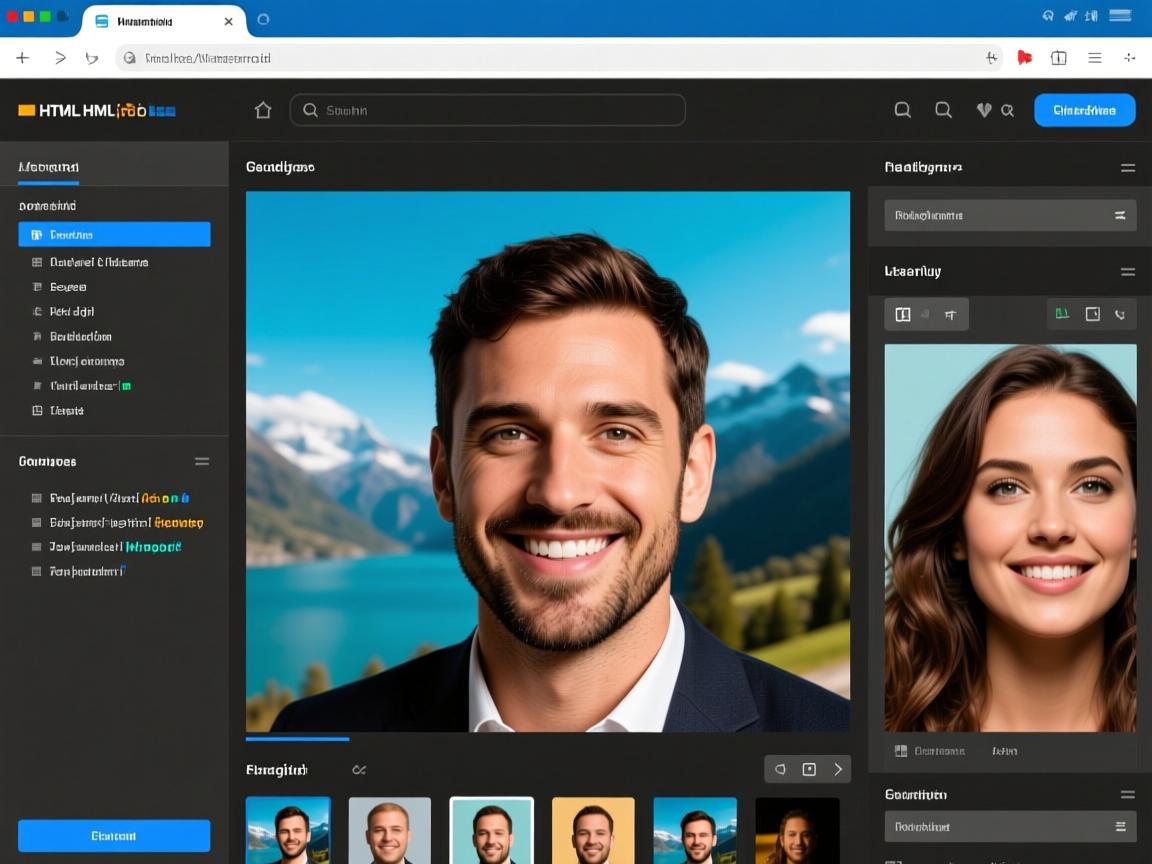The image size is (1152, 864).
Task: Open the dropdown field at top of right panel
Action: [1010, 215]
